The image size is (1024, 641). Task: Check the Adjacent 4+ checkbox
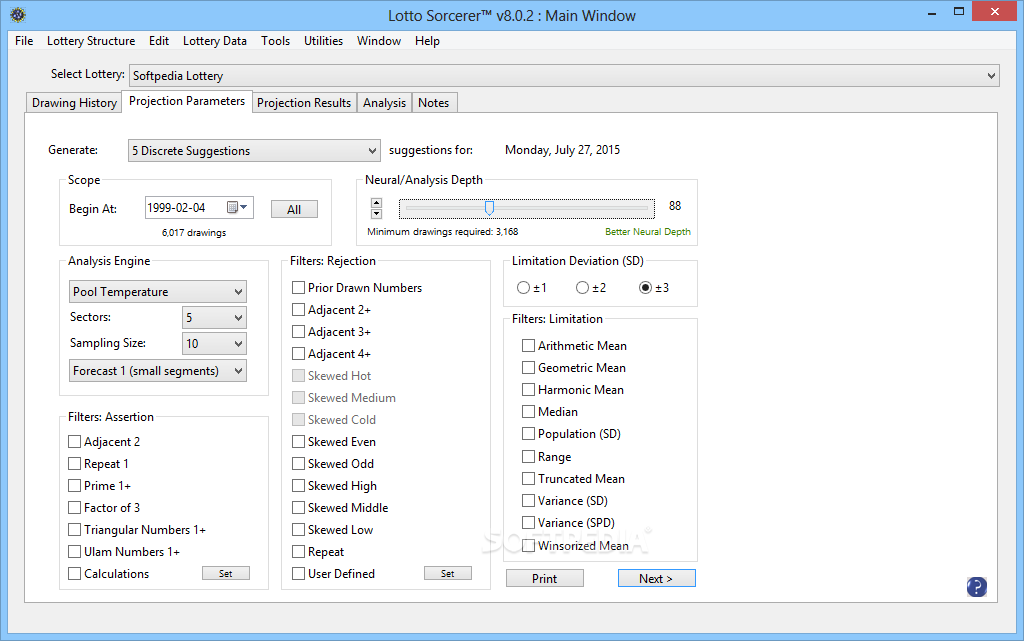298,353
